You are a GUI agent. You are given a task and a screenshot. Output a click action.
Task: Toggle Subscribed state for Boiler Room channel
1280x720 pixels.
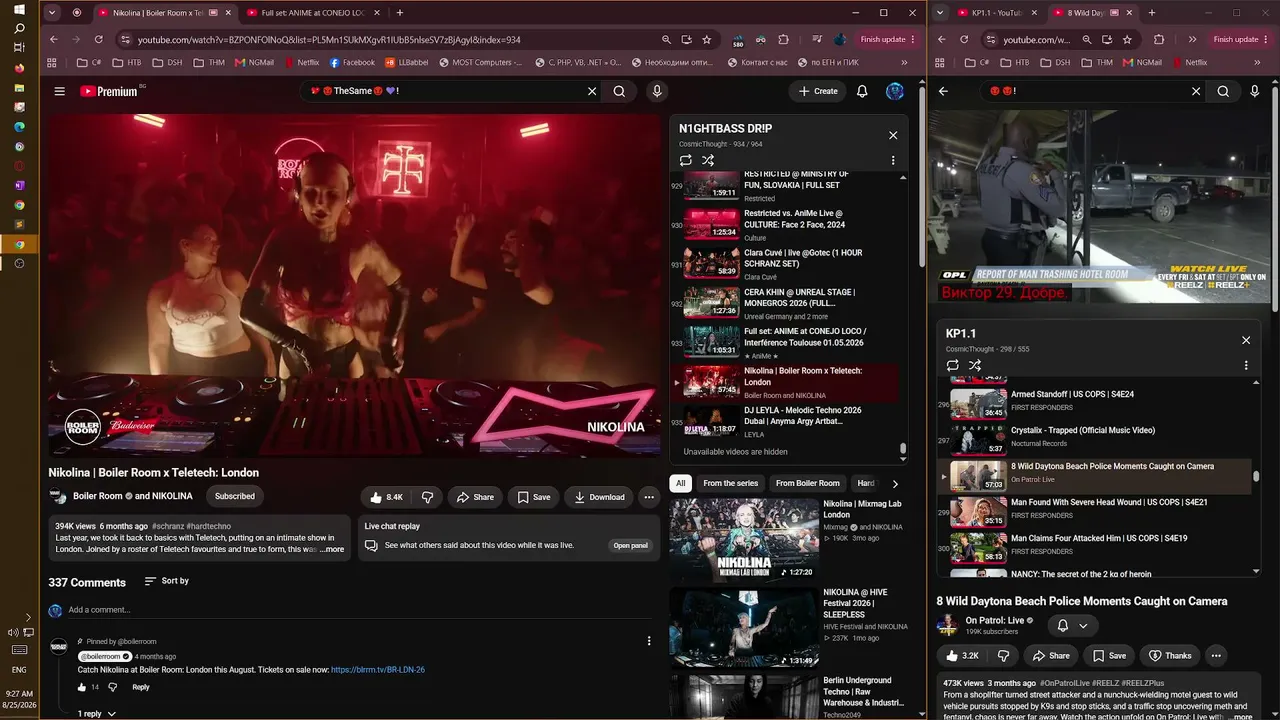pos(235,496)
